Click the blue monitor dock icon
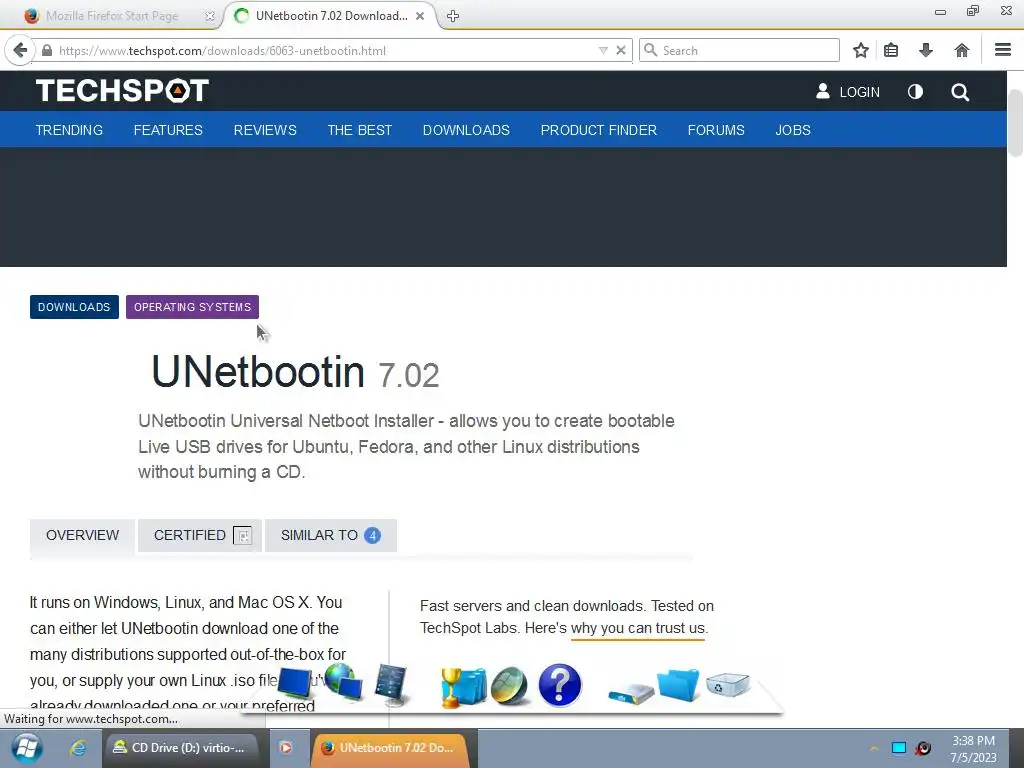1024x768 pixels. [x=295, y=683]
